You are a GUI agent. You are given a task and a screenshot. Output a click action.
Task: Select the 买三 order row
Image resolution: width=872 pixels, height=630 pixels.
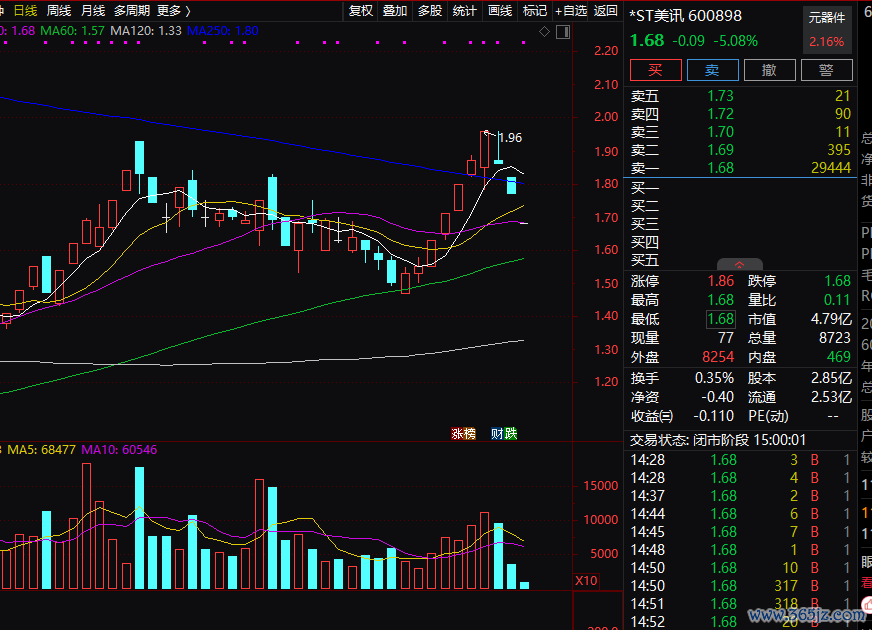[x=740, y=224]
